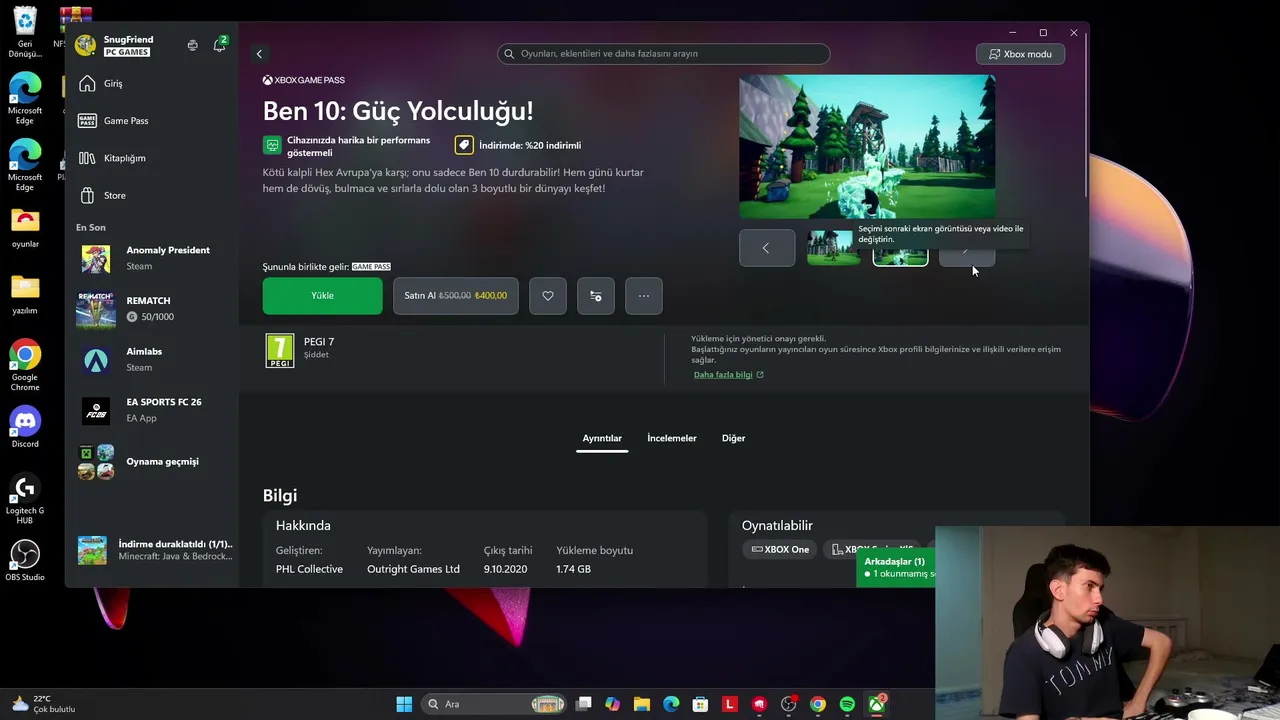
Task: Click the taskbar Ara search box
Action: 494,704
